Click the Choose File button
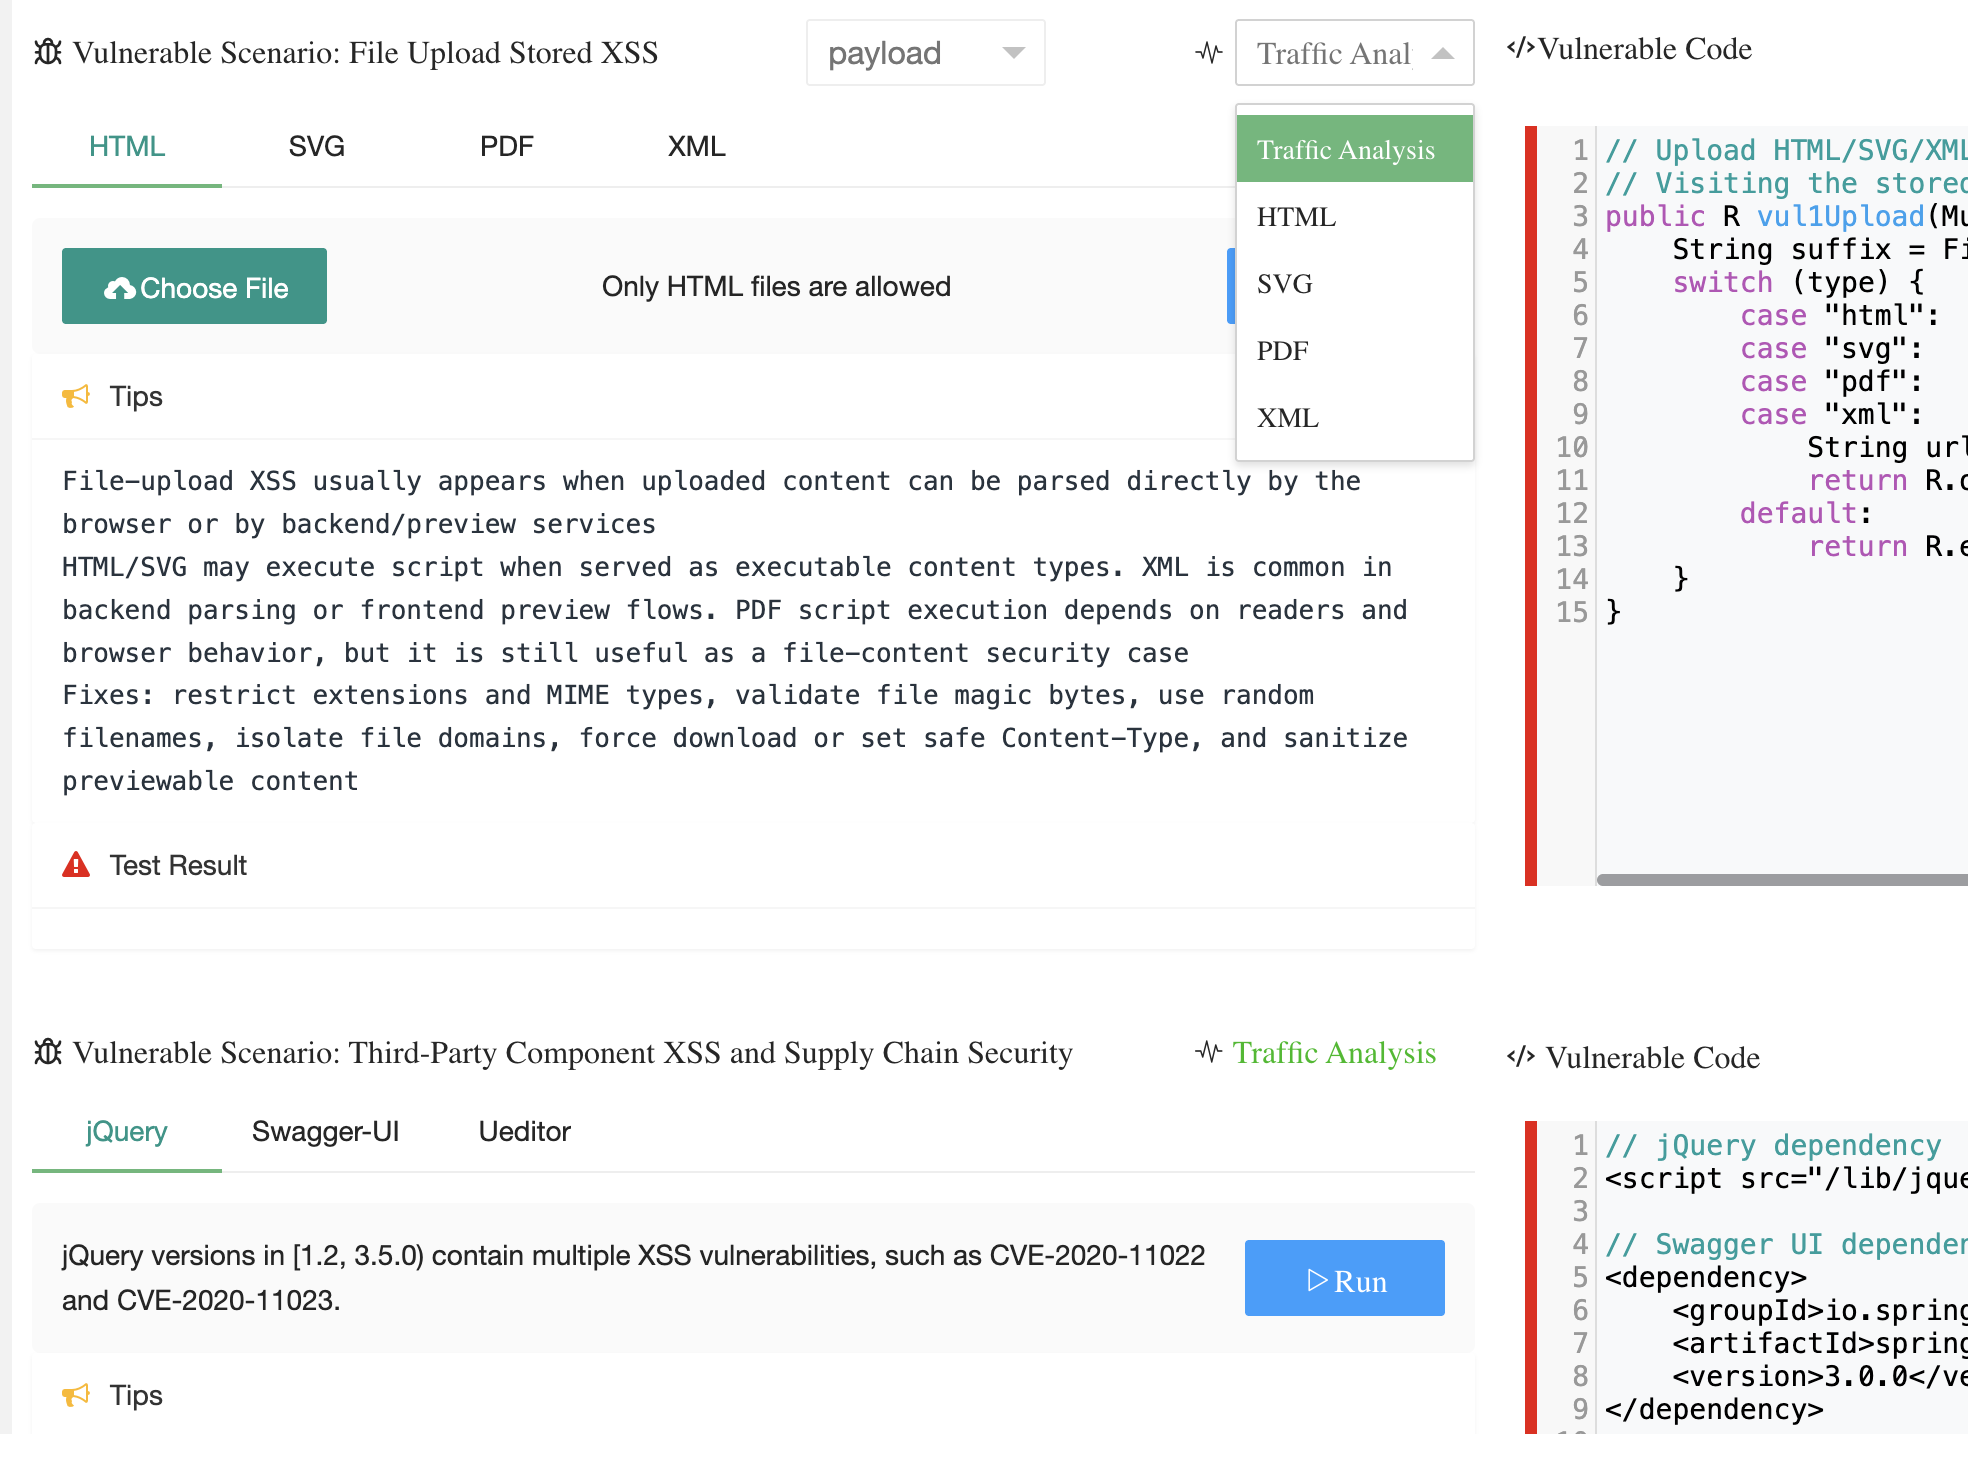The width and height of the screenshot is (1968, 1462). [194, 286]
